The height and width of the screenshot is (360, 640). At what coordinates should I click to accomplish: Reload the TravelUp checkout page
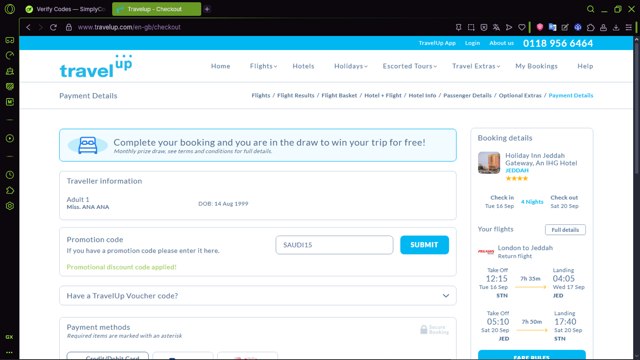53,27
